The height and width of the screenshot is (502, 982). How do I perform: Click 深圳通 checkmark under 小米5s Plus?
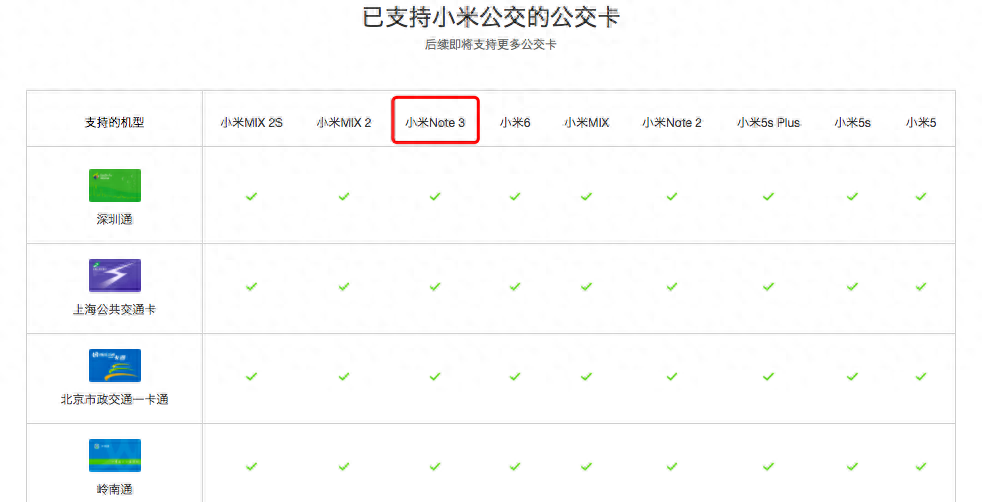pos(768,197)
